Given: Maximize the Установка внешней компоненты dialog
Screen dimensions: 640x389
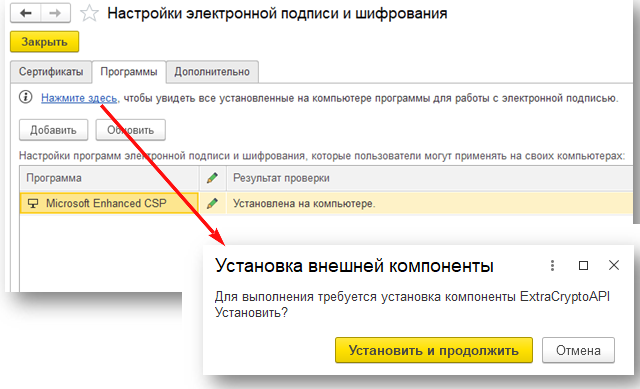Looking at the screenshot, I should click(x=584, y=266).
